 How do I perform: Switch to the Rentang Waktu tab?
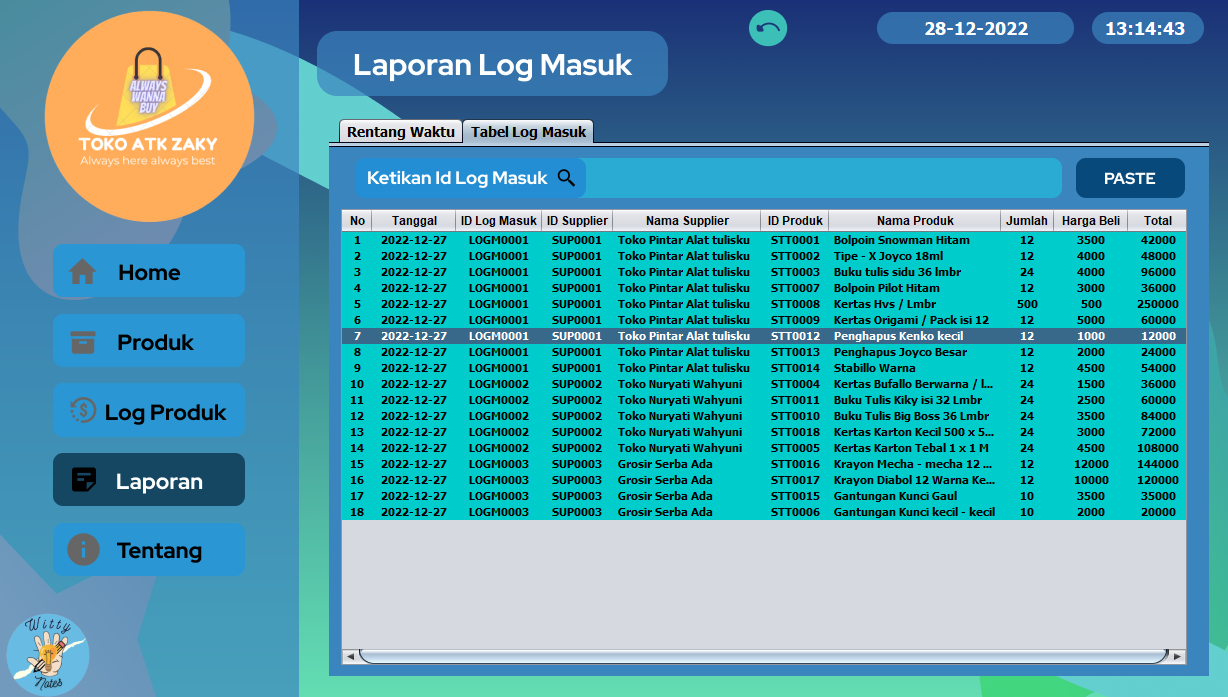point(400,132)
